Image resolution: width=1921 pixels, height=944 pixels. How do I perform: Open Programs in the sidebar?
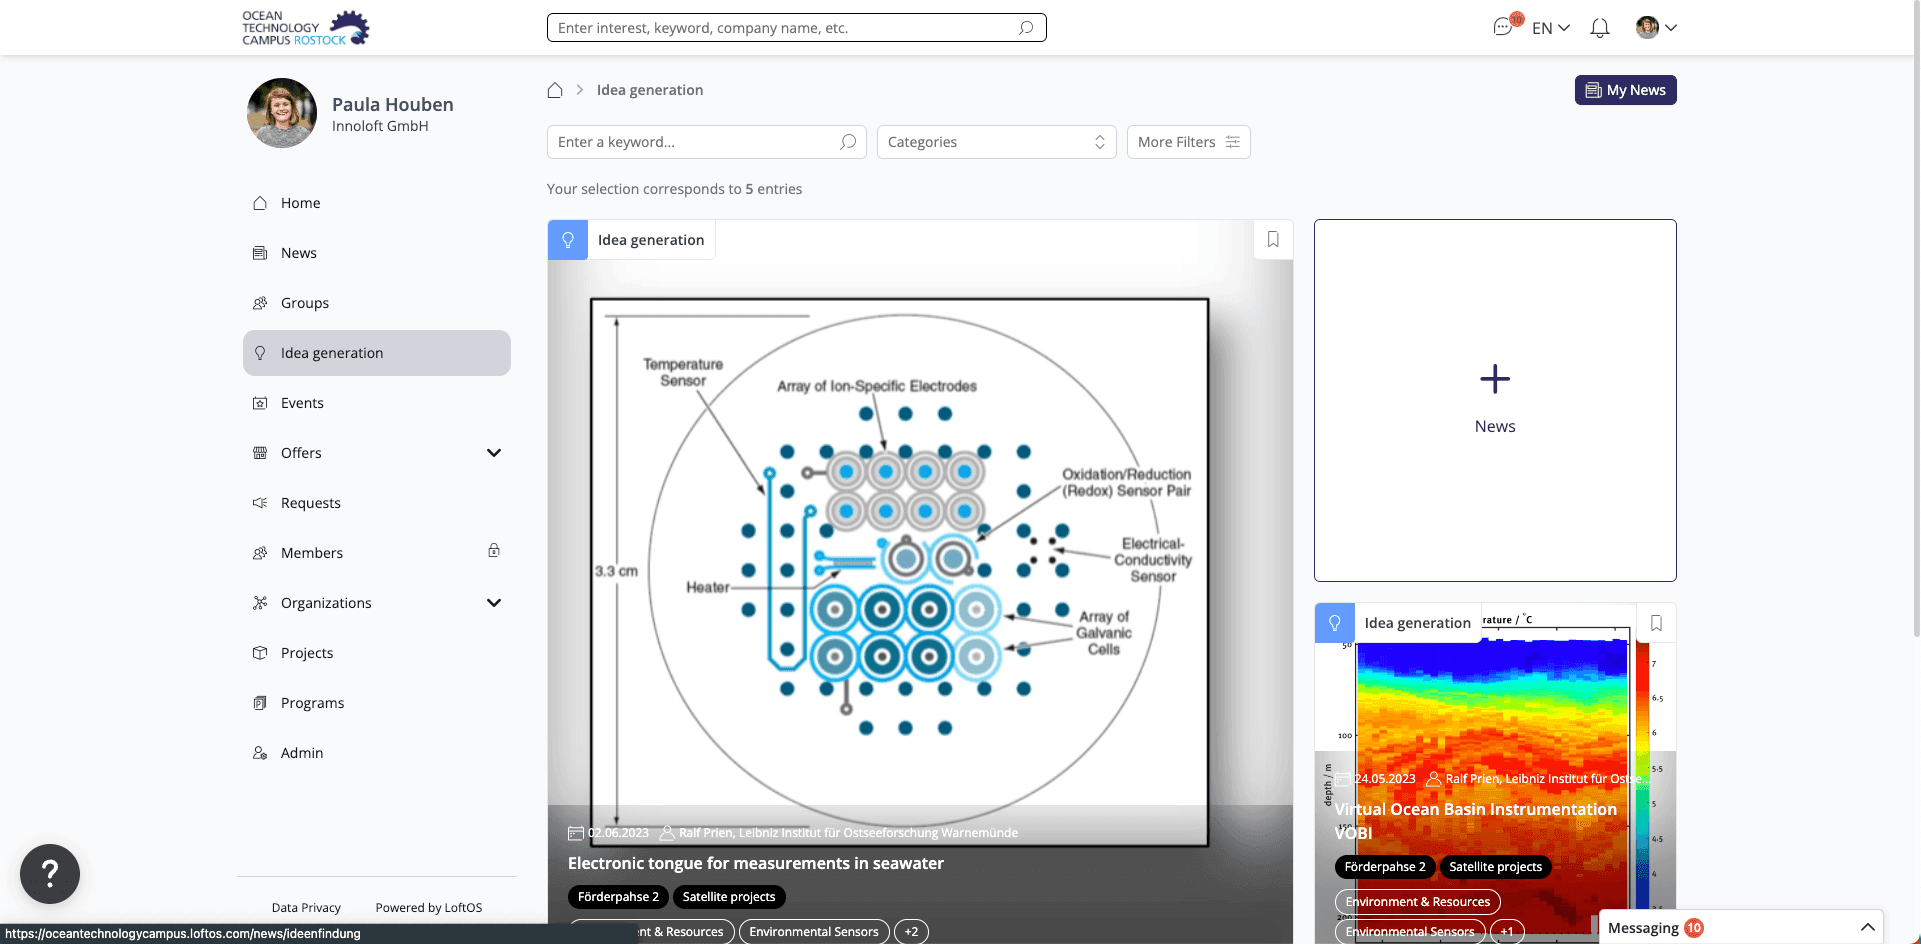coord(377,703)
